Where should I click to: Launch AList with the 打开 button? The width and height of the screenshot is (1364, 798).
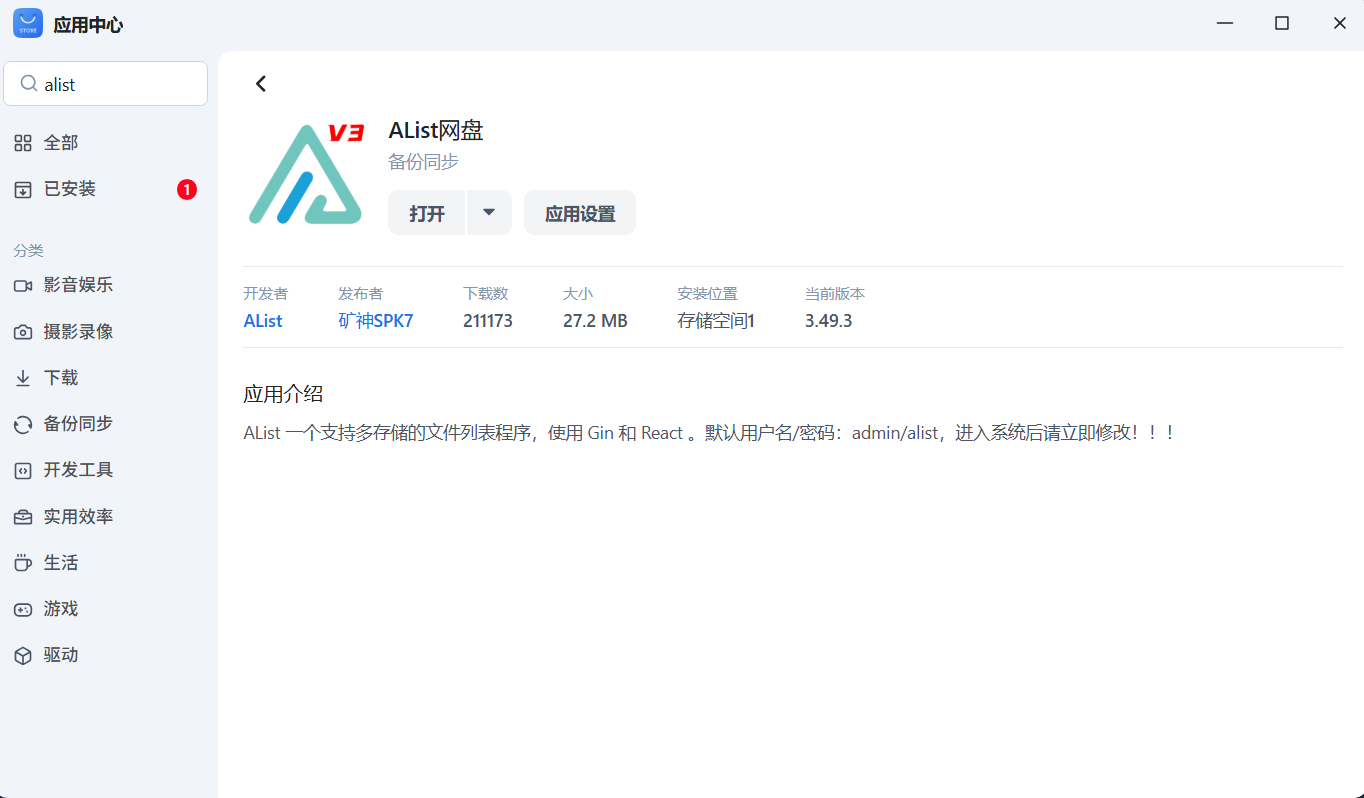427,213
